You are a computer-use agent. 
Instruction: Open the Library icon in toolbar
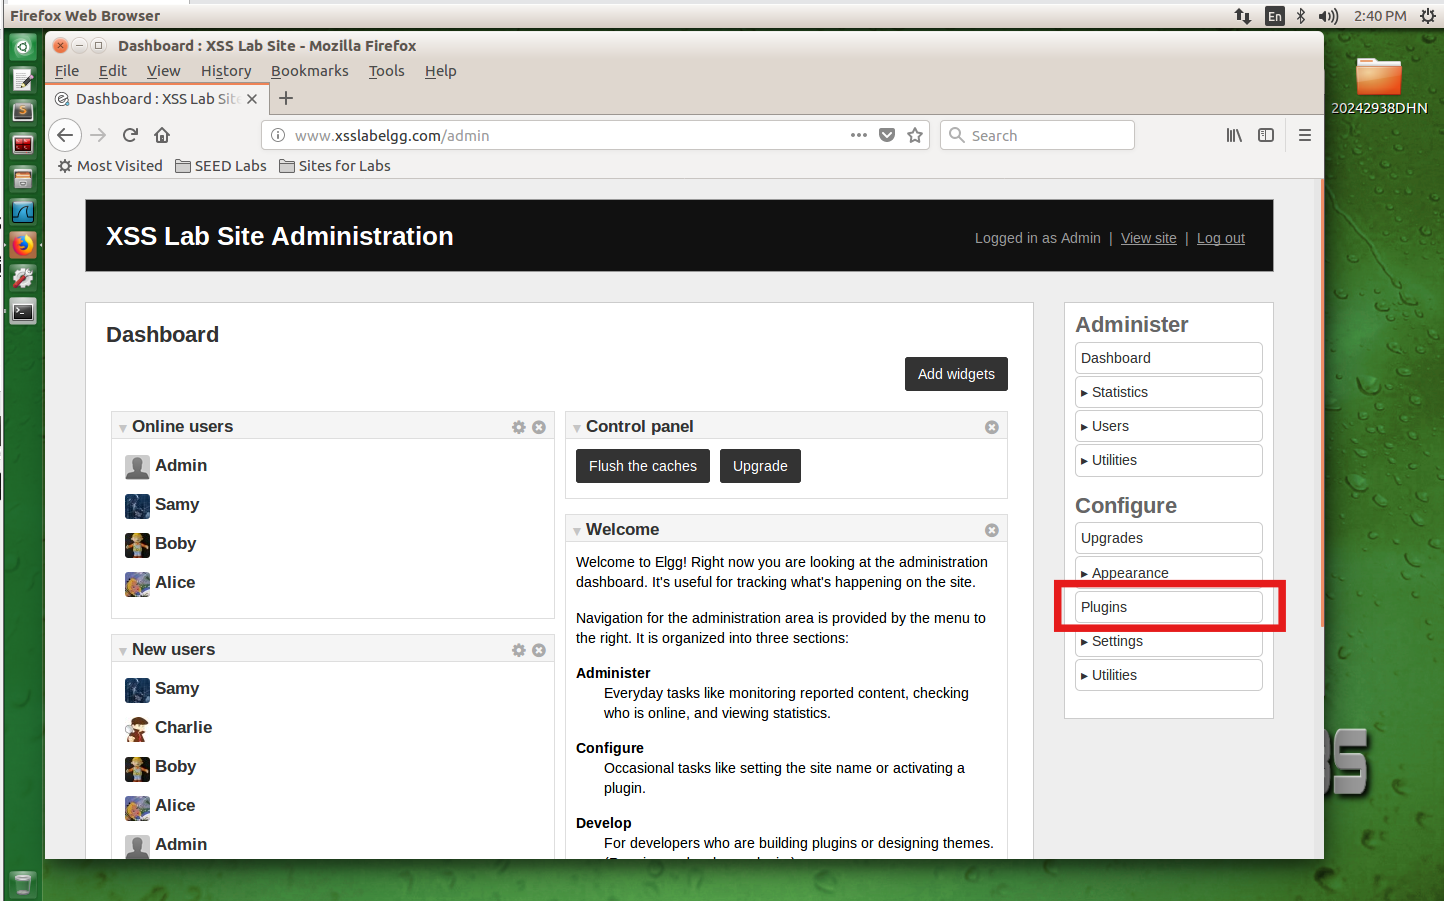click(1234, 135)
